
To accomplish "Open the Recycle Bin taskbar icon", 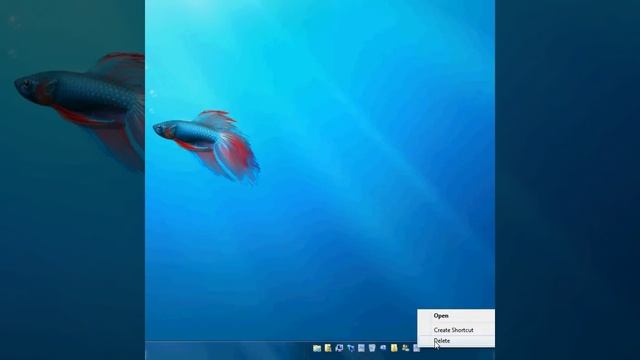I will pos(372,348).
